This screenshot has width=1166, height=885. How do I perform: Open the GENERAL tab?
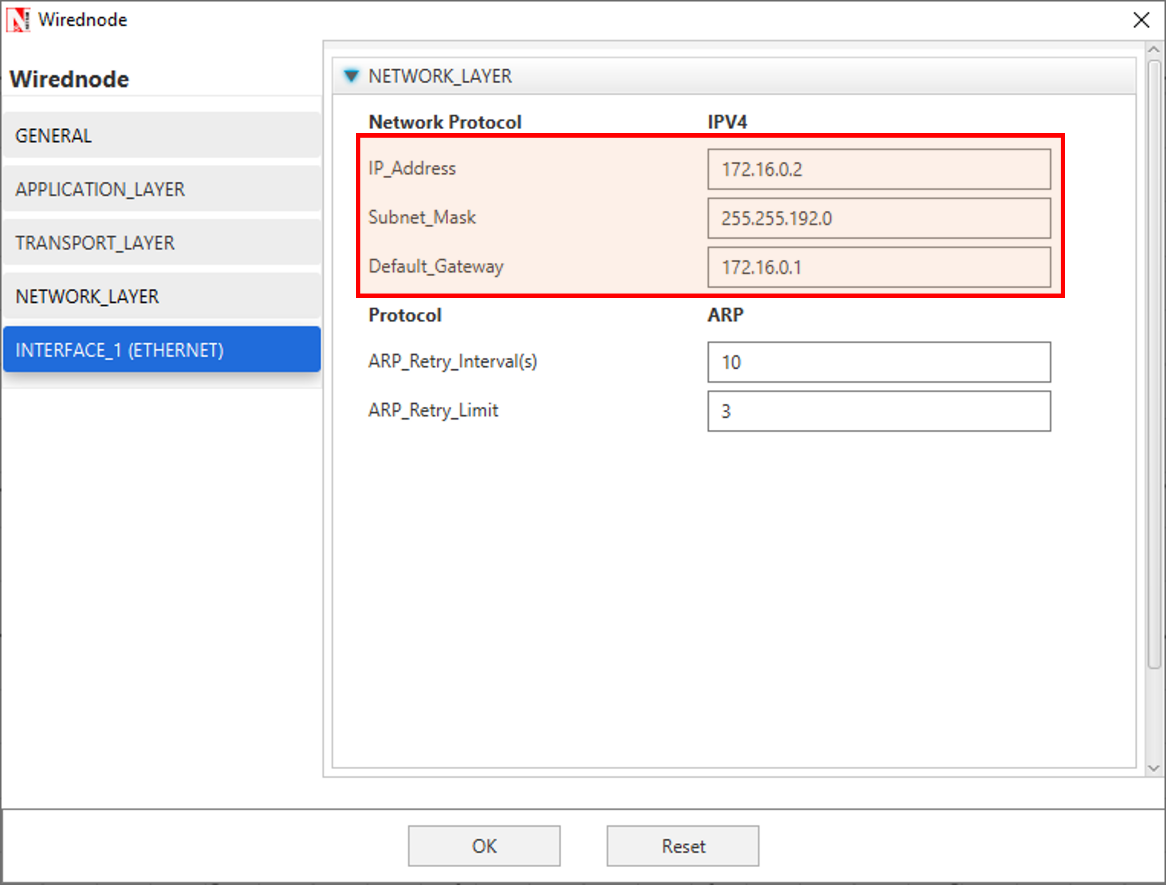(x=161, y=136)
